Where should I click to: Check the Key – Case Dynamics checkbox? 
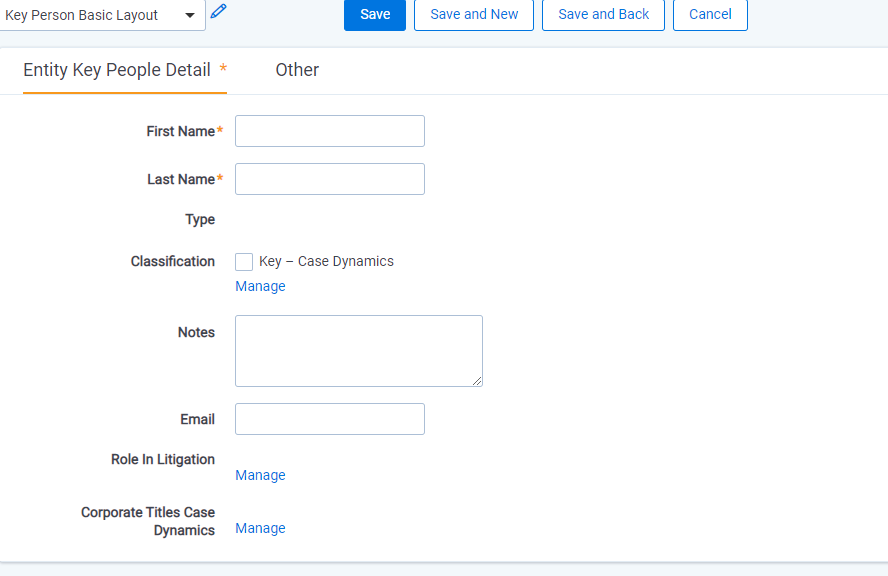tap(244, 262)
